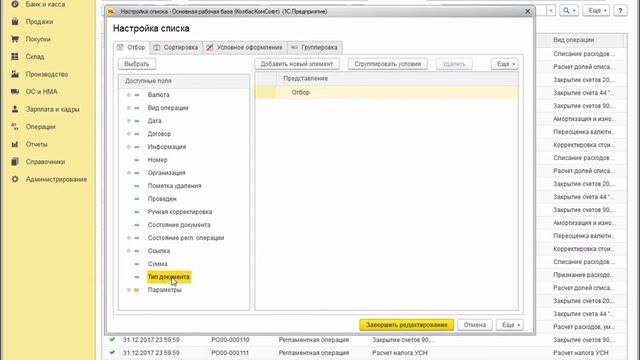Click Добавить новый элемент button
This screenshot has height=360, width=640.
[297, 64]
